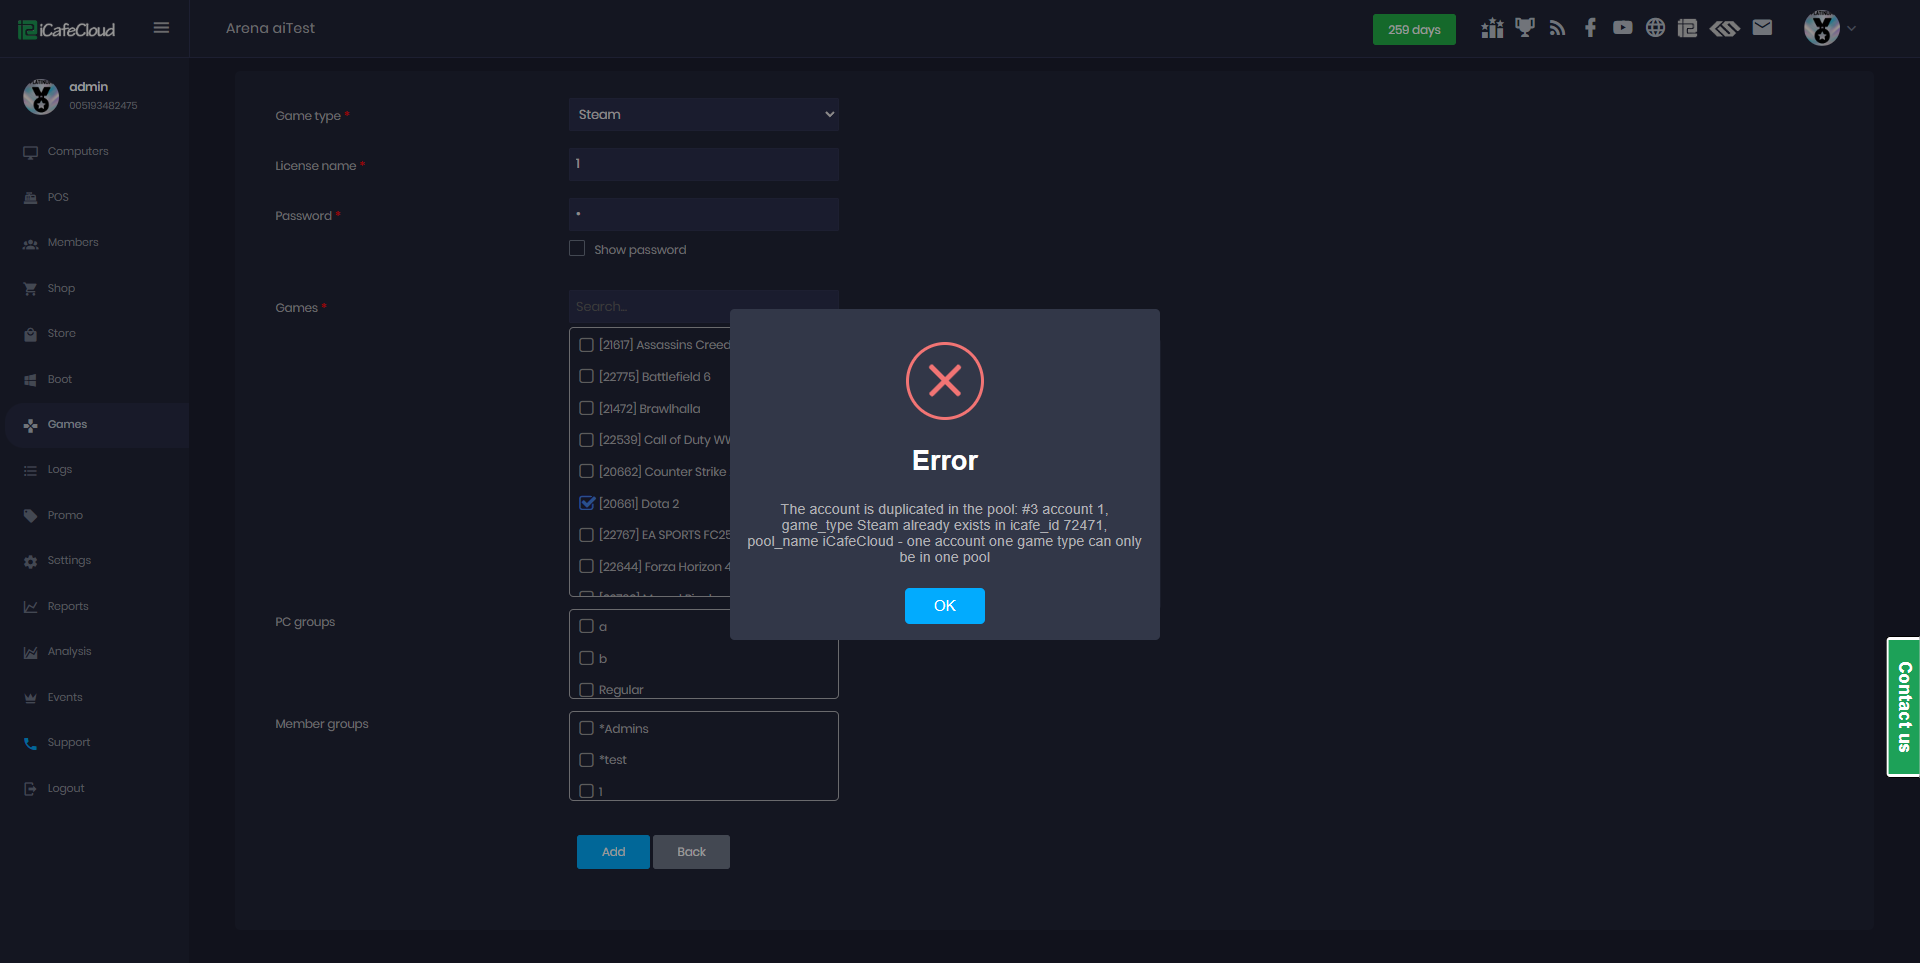This screenshot has height=963, width=1920.
Task: Check the *test member group checkbox
Action: click(587, 760)
